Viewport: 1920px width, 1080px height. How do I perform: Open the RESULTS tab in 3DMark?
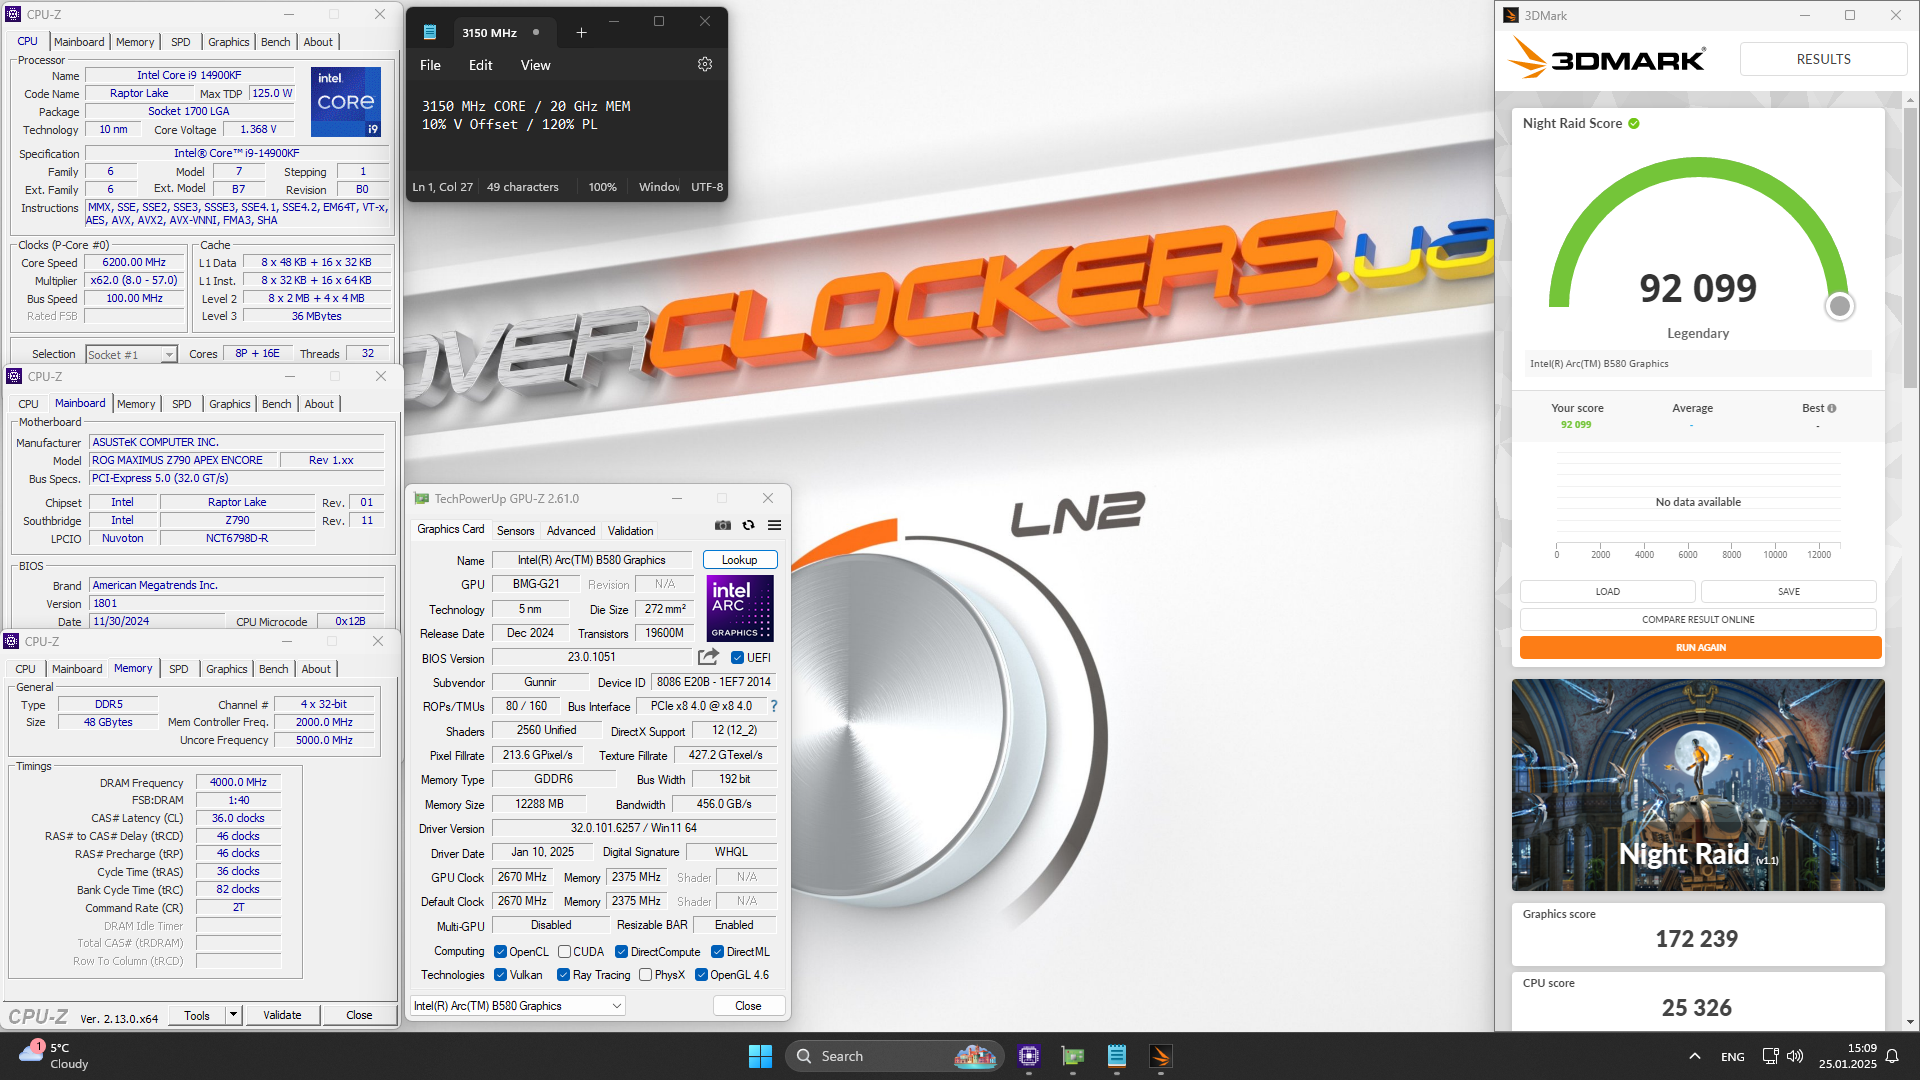(1823, 59)
